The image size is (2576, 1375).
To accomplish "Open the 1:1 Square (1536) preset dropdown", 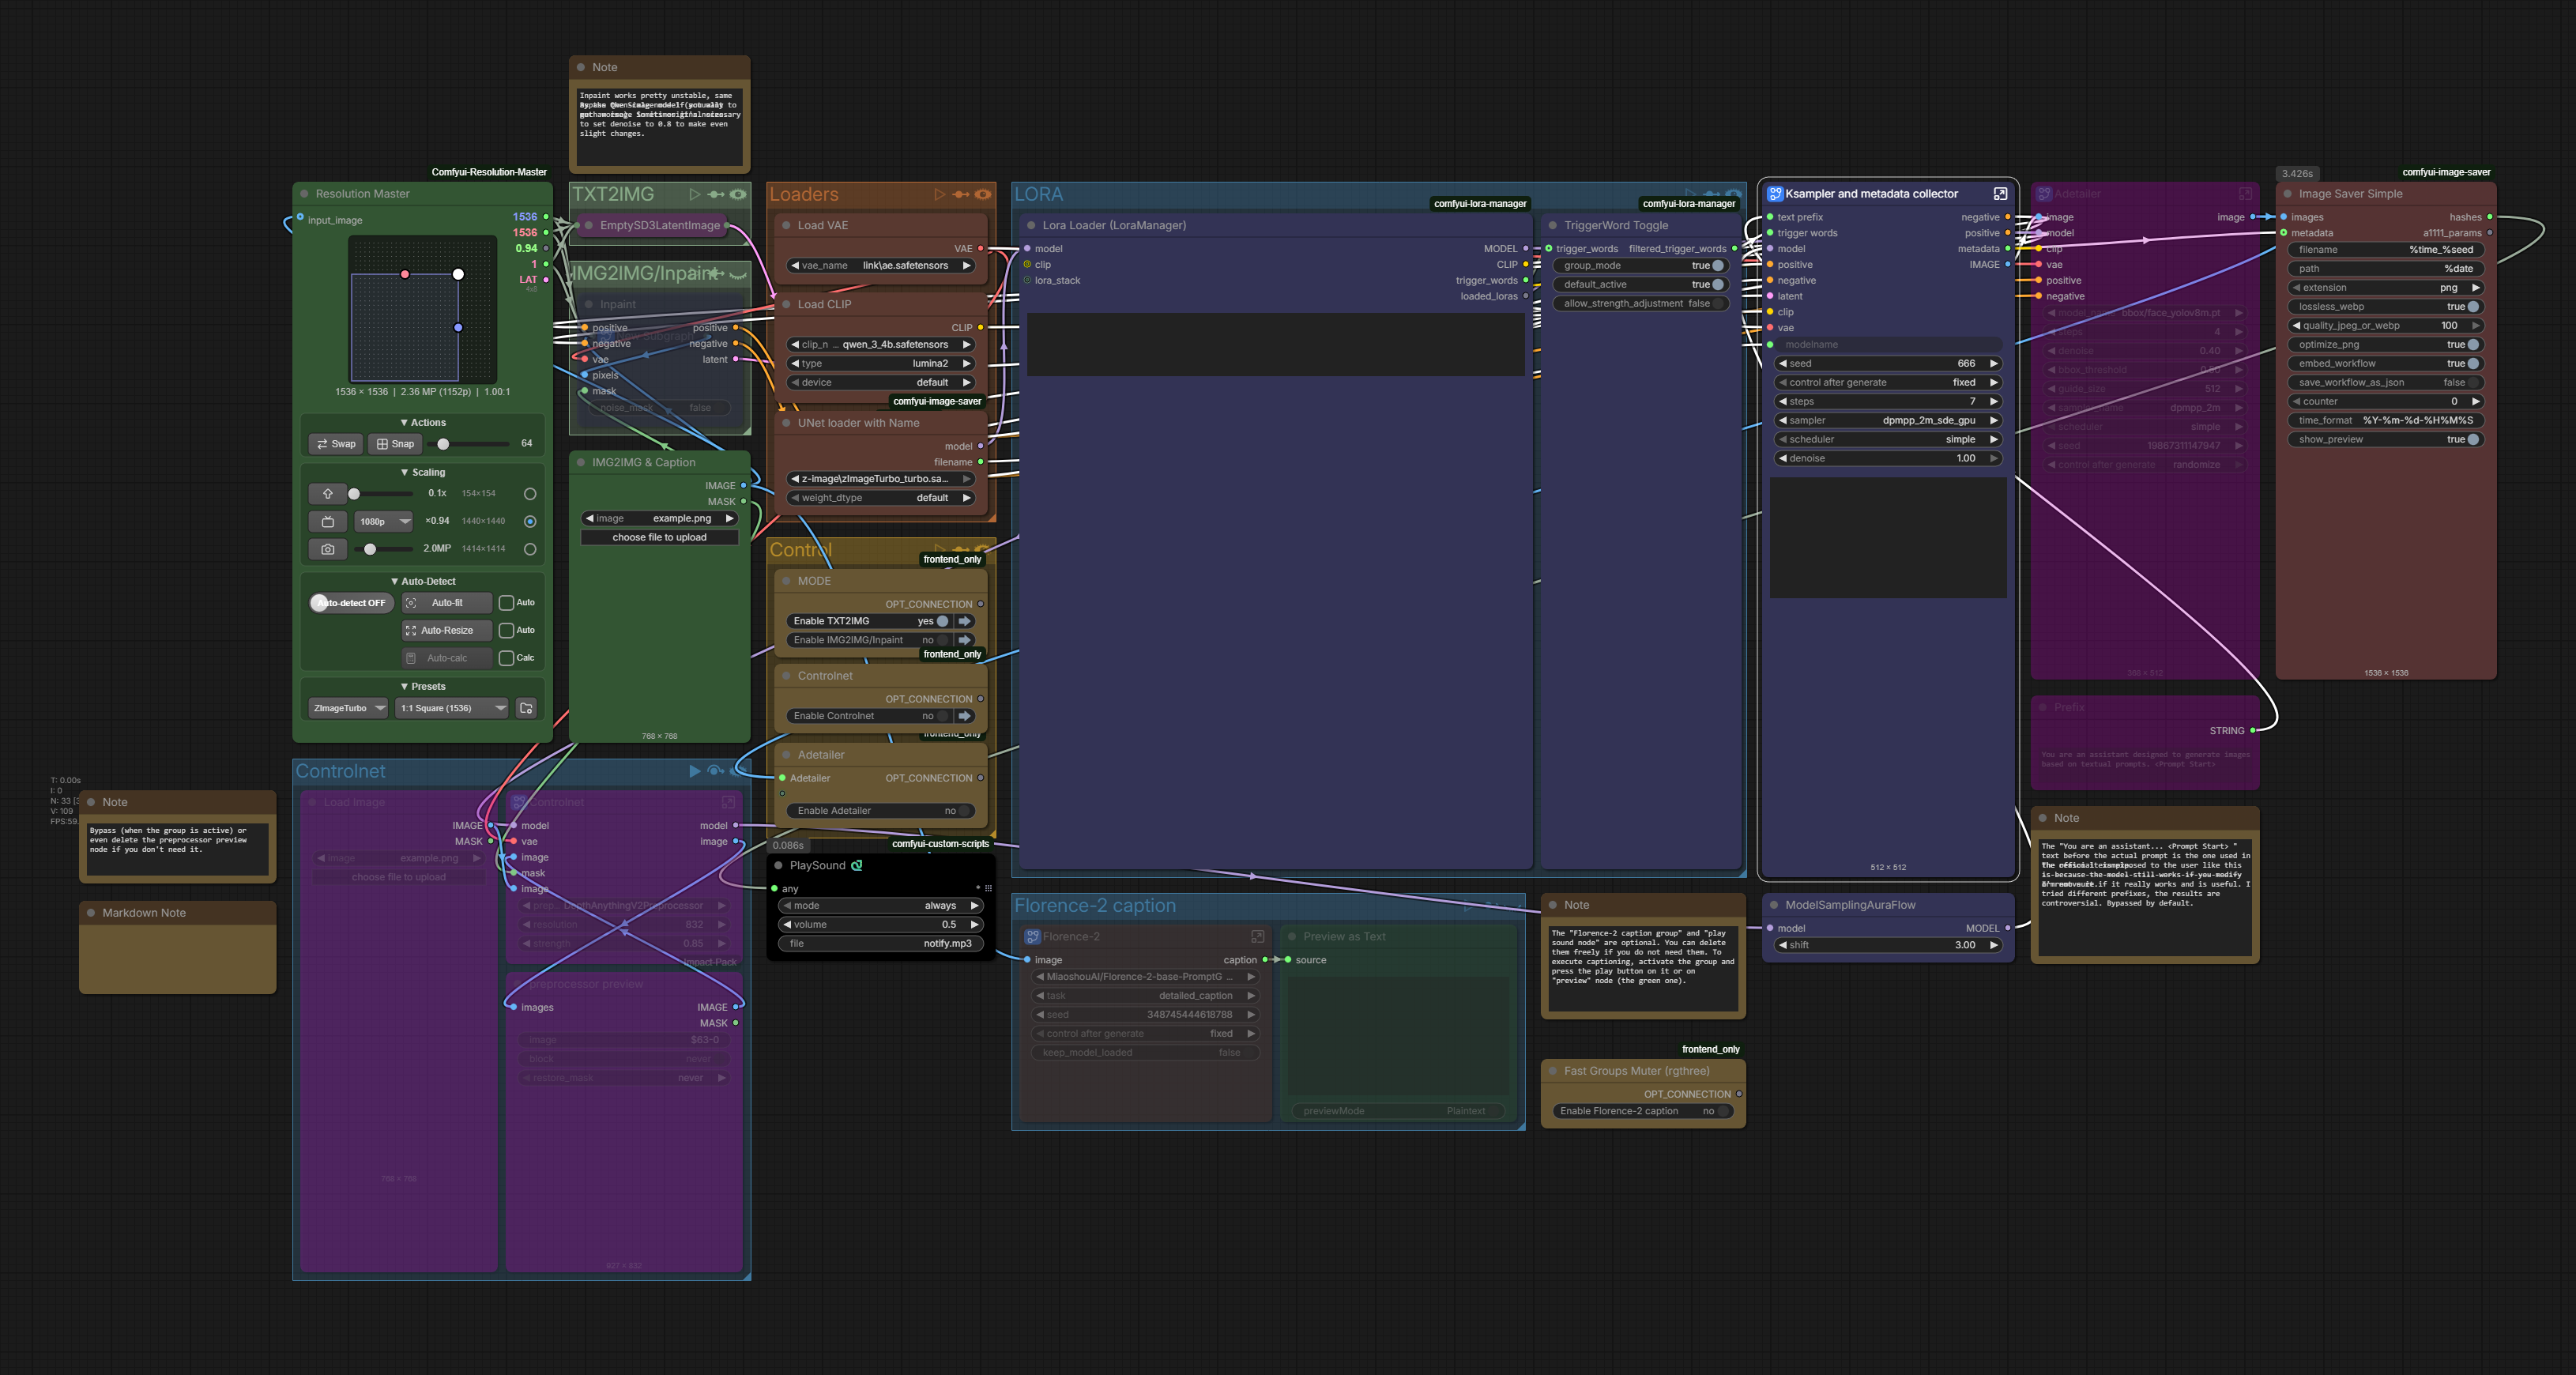I will 453,708.
